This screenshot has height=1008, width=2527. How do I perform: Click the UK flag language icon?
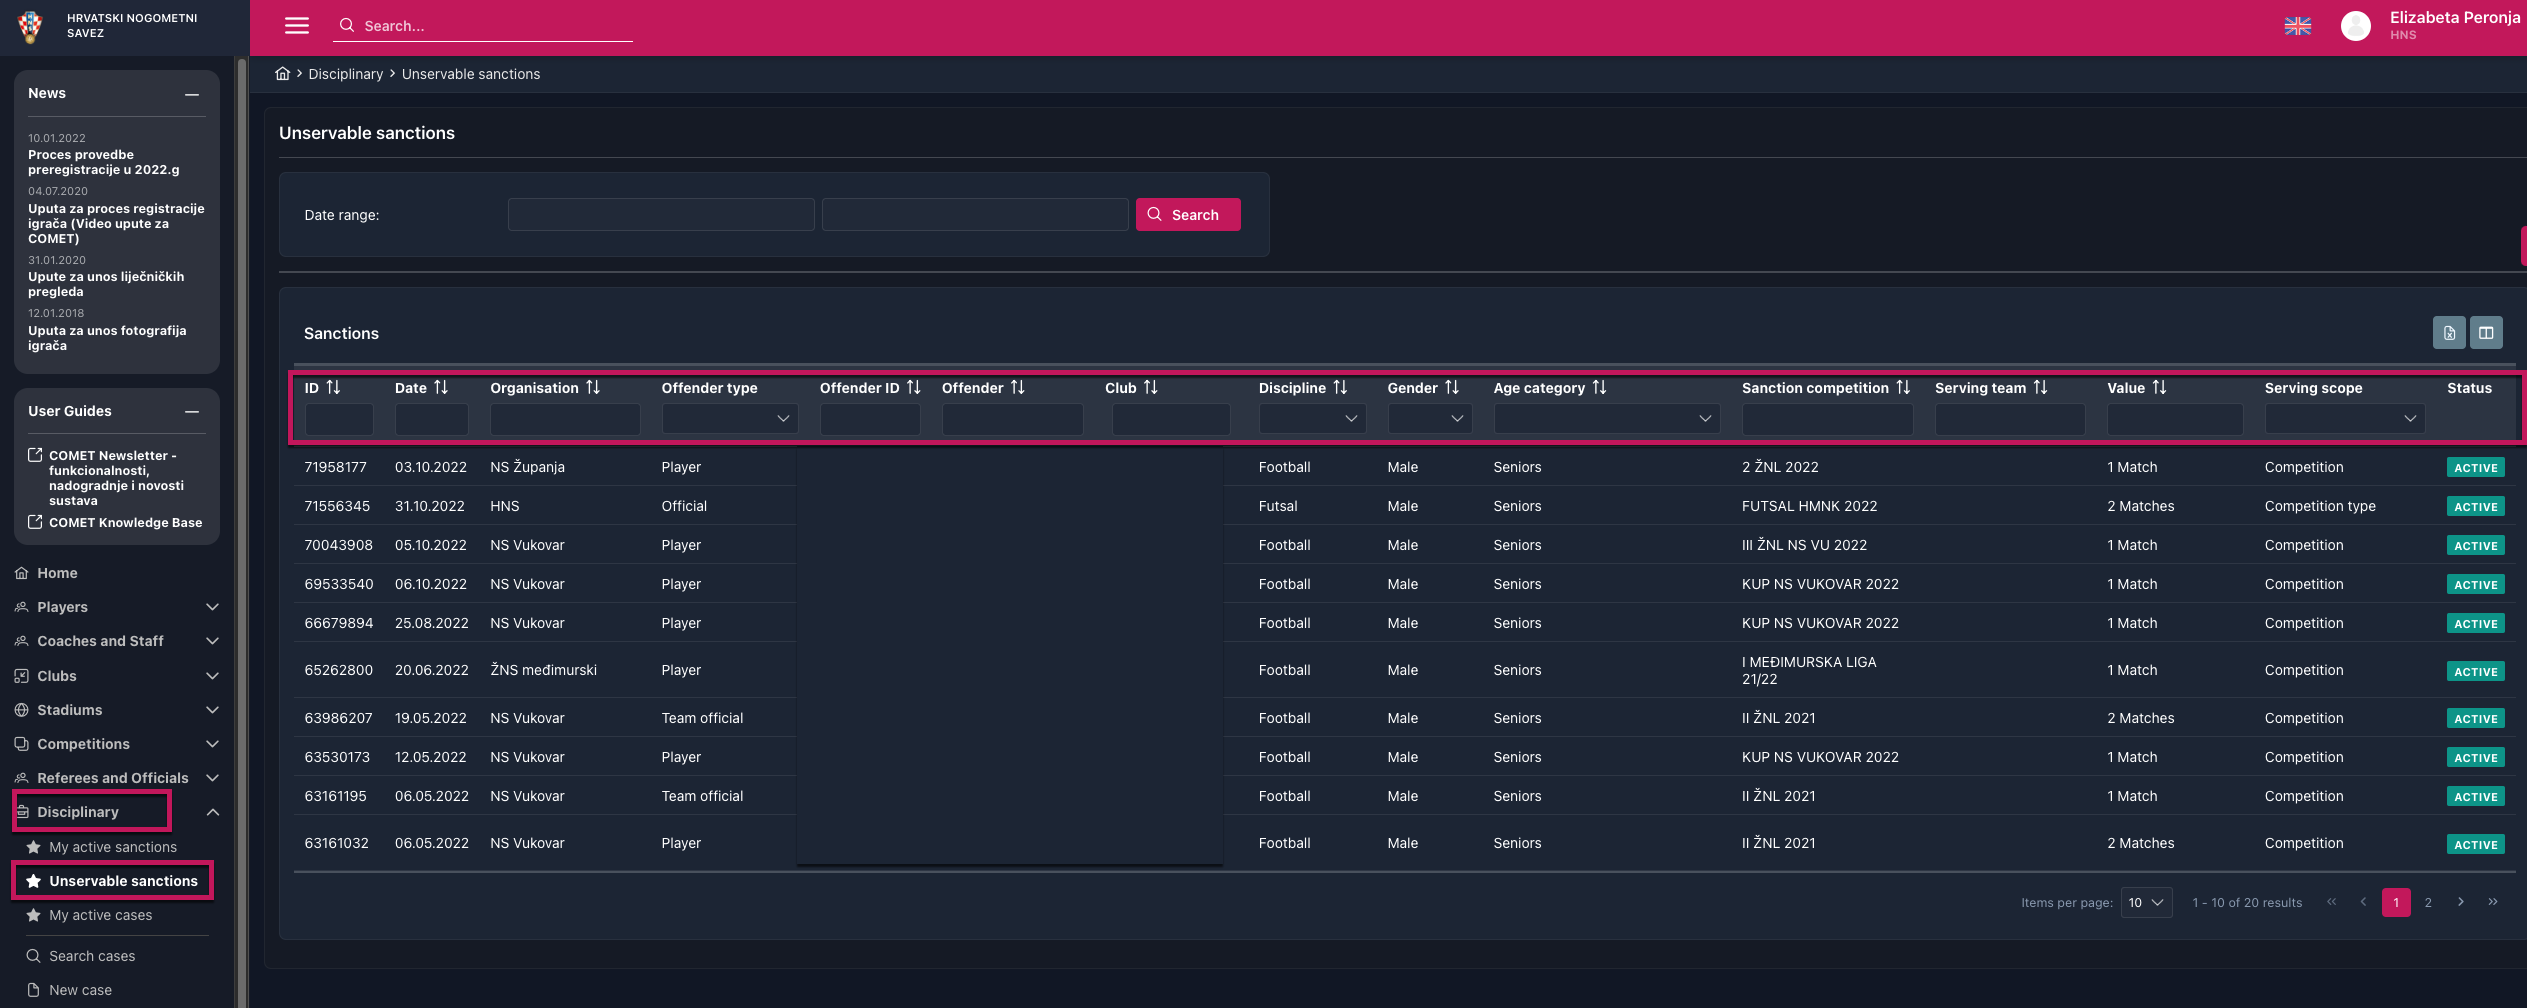point(2297,26)
